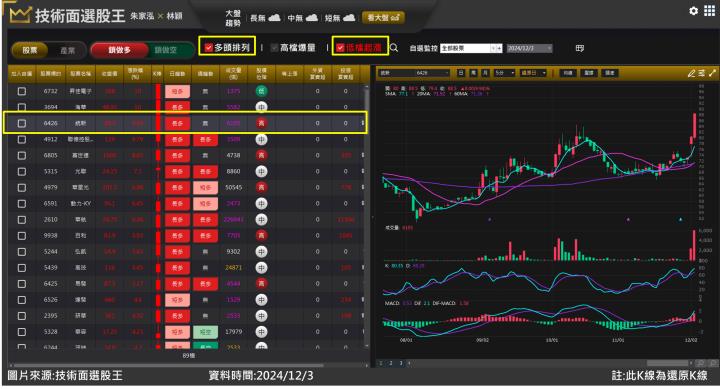Click the table export icon right of date

click(x=579, y=48)
